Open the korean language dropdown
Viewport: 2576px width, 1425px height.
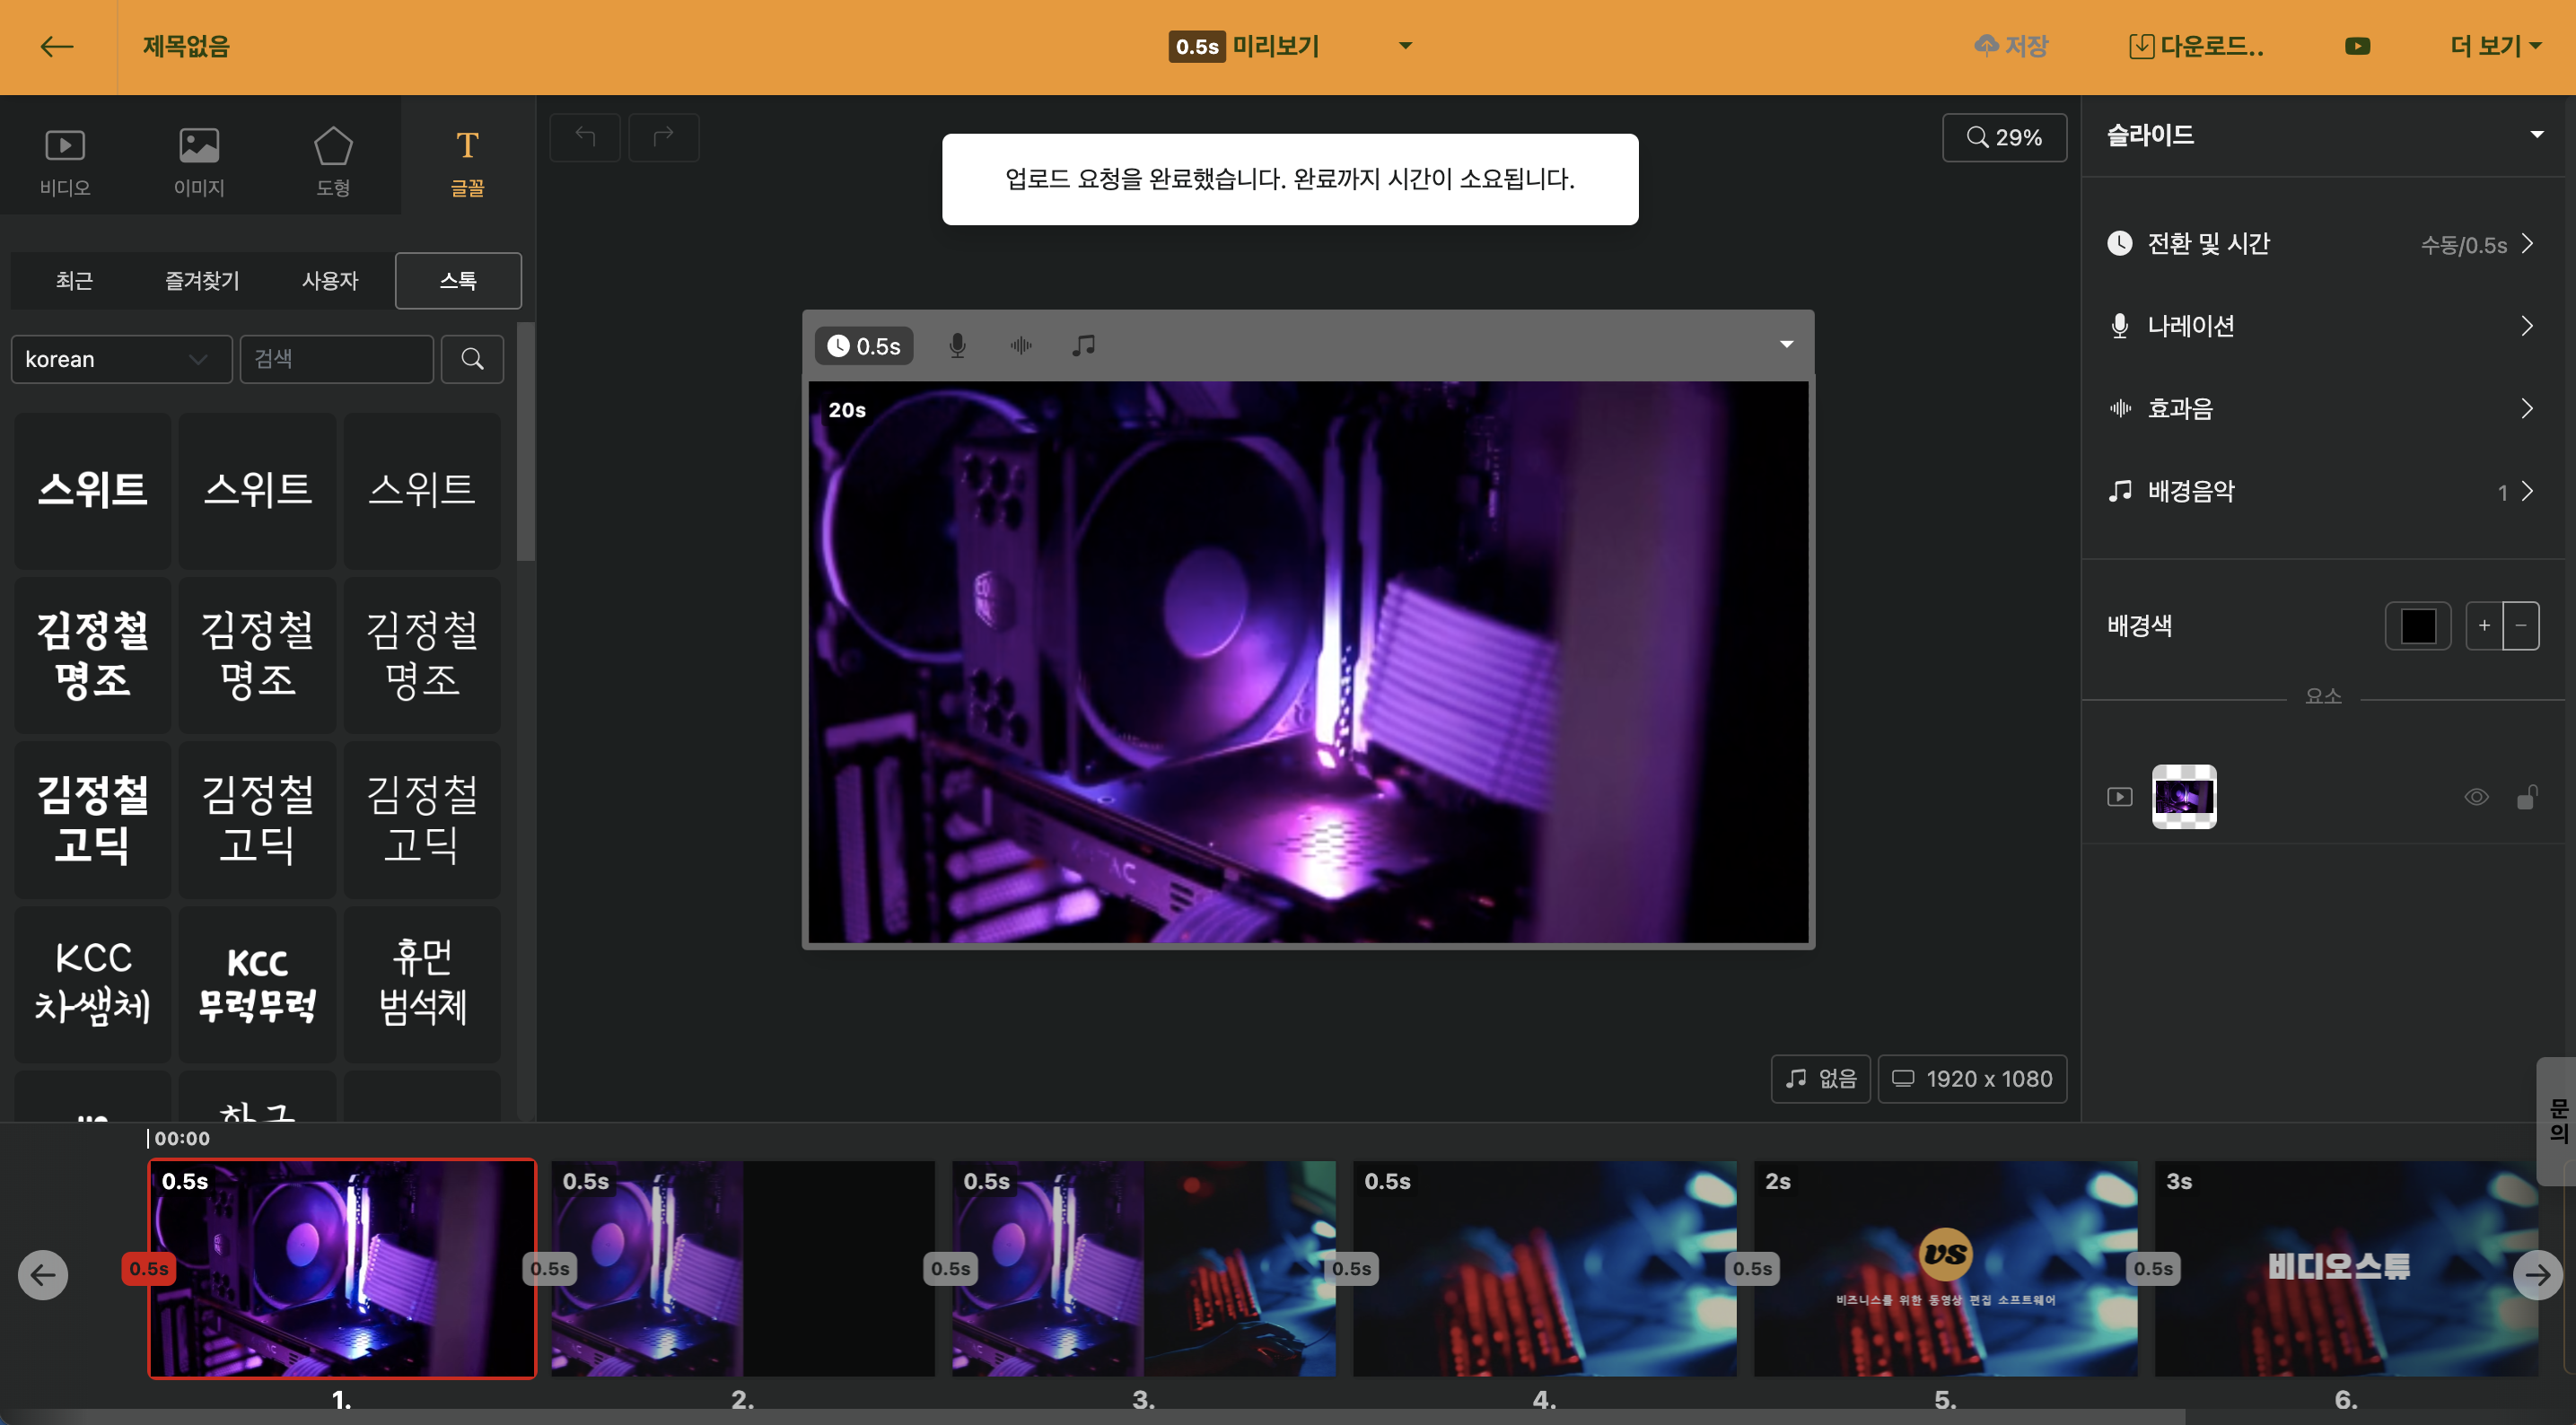coord(120,359)
